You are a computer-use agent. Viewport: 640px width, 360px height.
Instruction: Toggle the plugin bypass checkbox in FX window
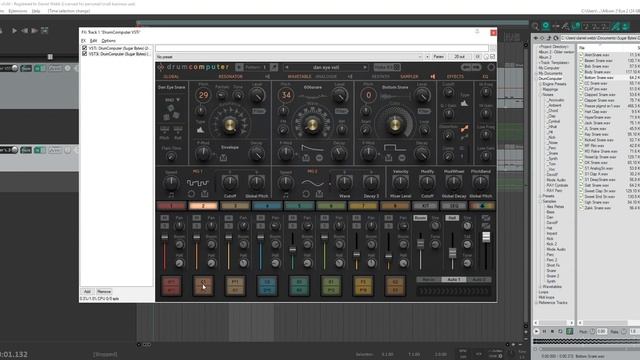[x=493, y=57]
